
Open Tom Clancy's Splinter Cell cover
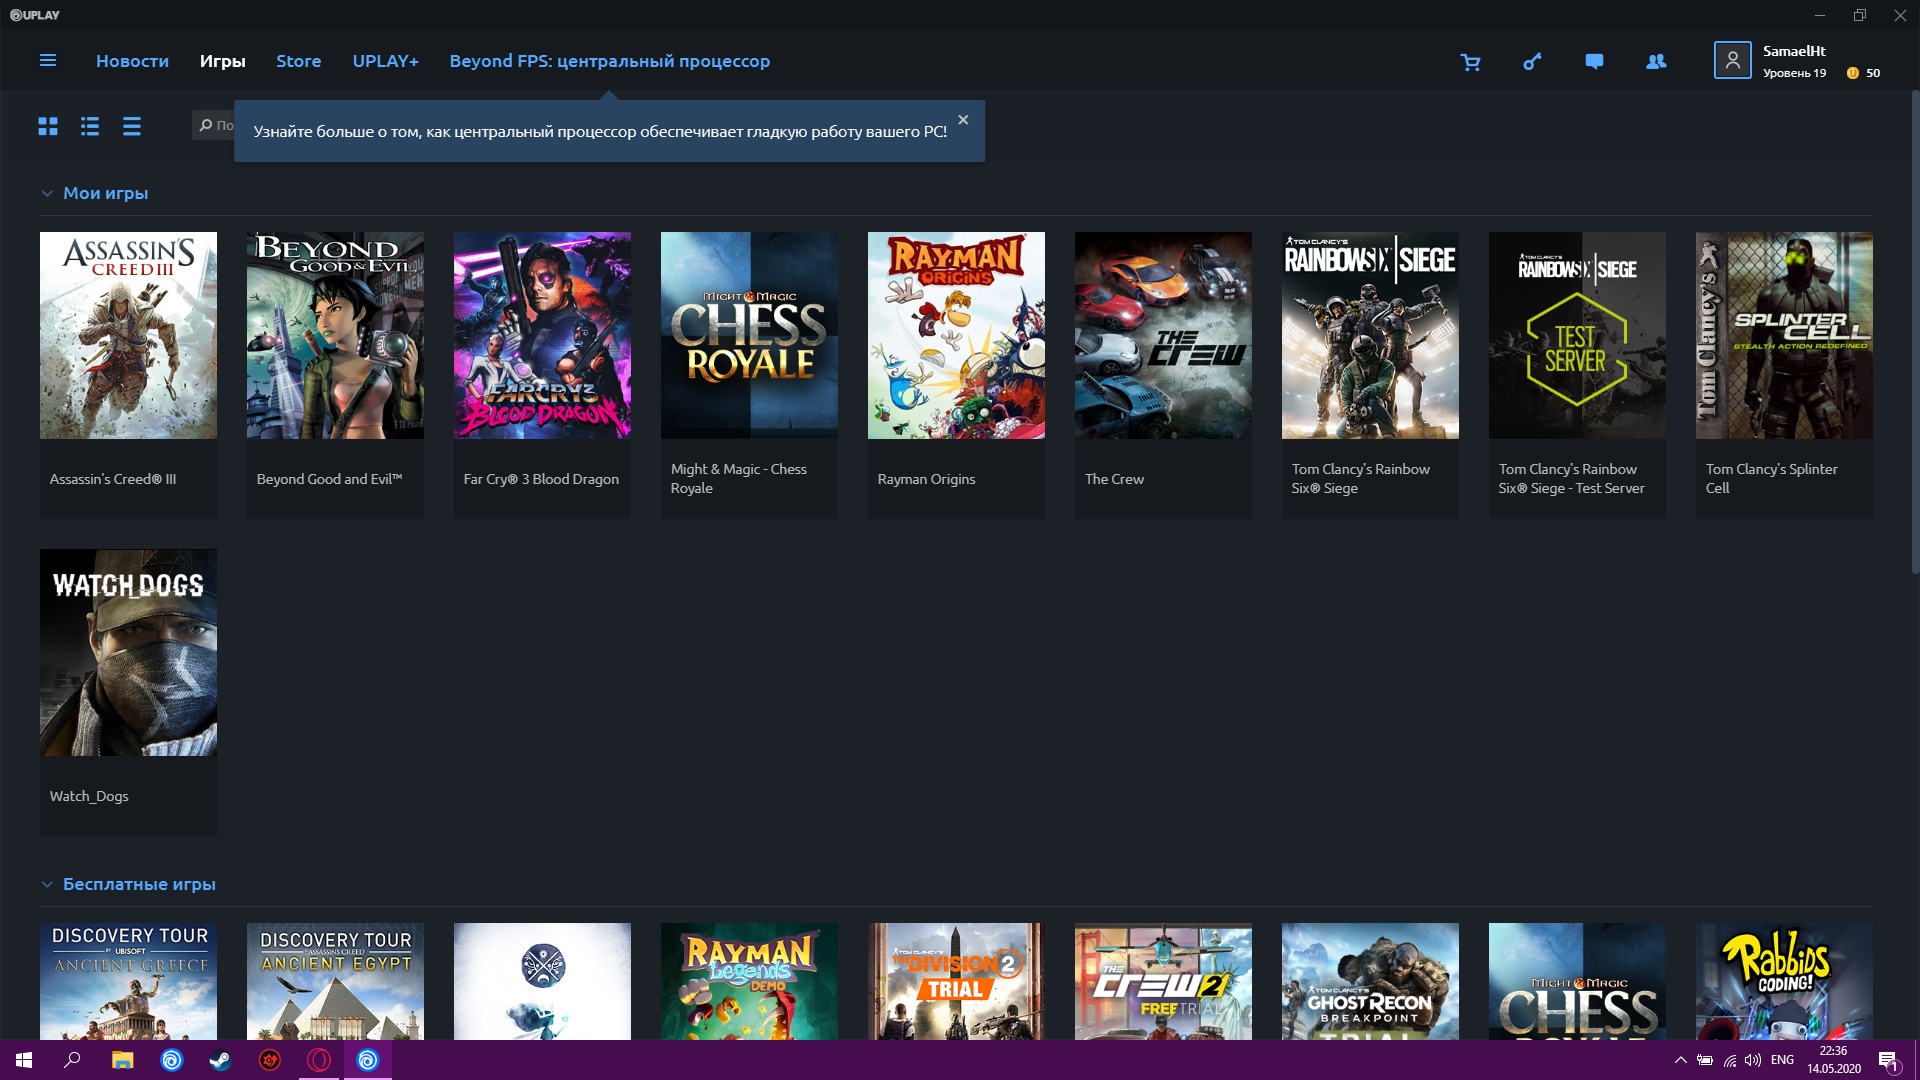tap(1784, 335)
